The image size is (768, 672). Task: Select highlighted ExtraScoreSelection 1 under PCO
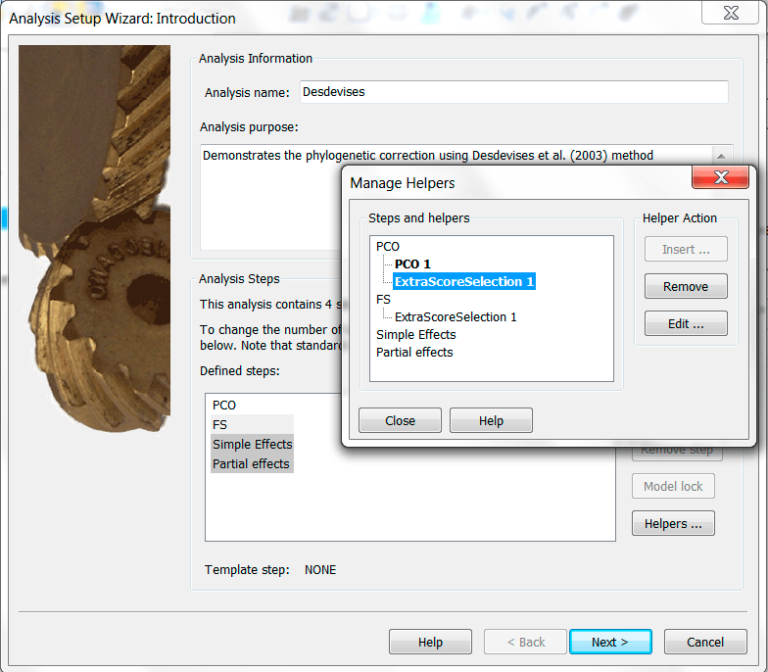464,282
